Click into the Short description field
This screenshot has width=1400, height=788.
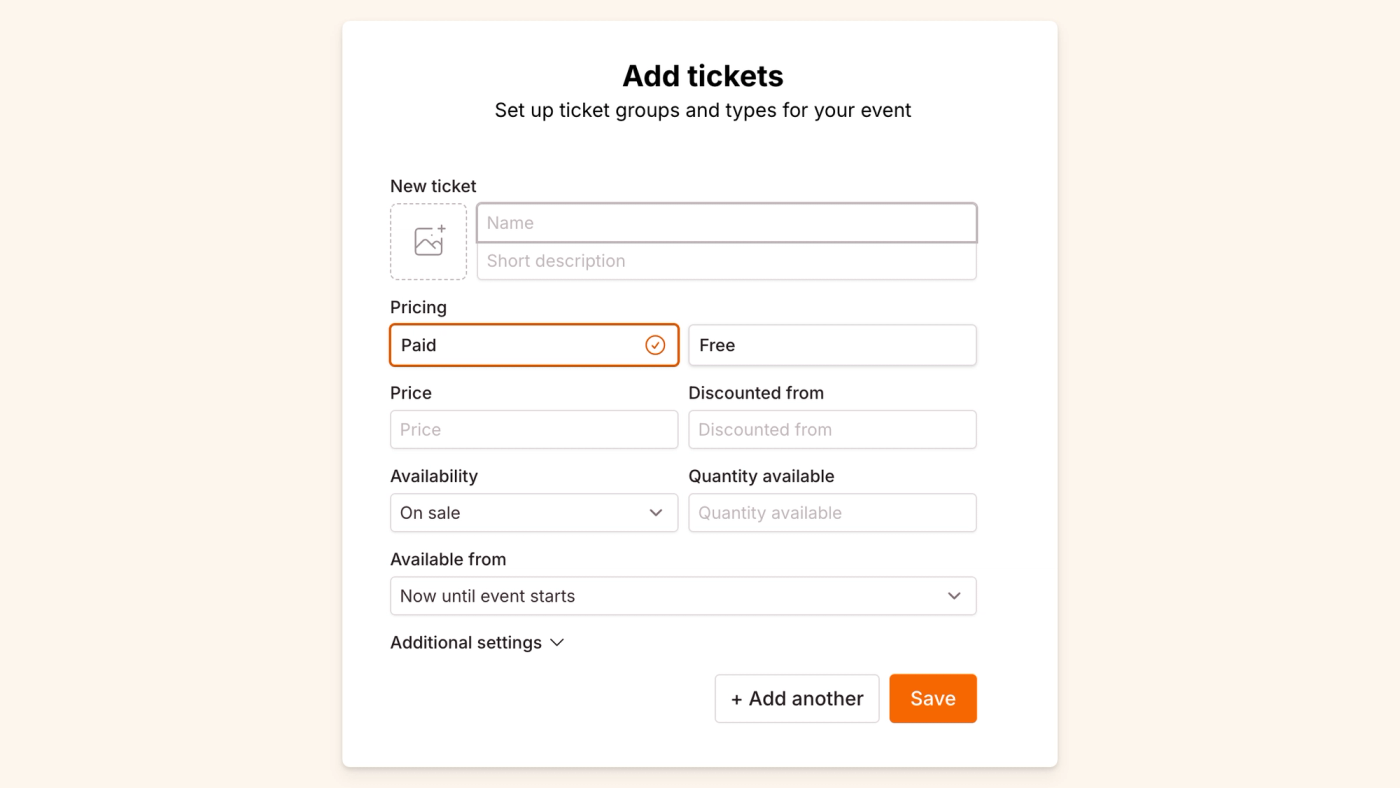(x=726, y=261)
